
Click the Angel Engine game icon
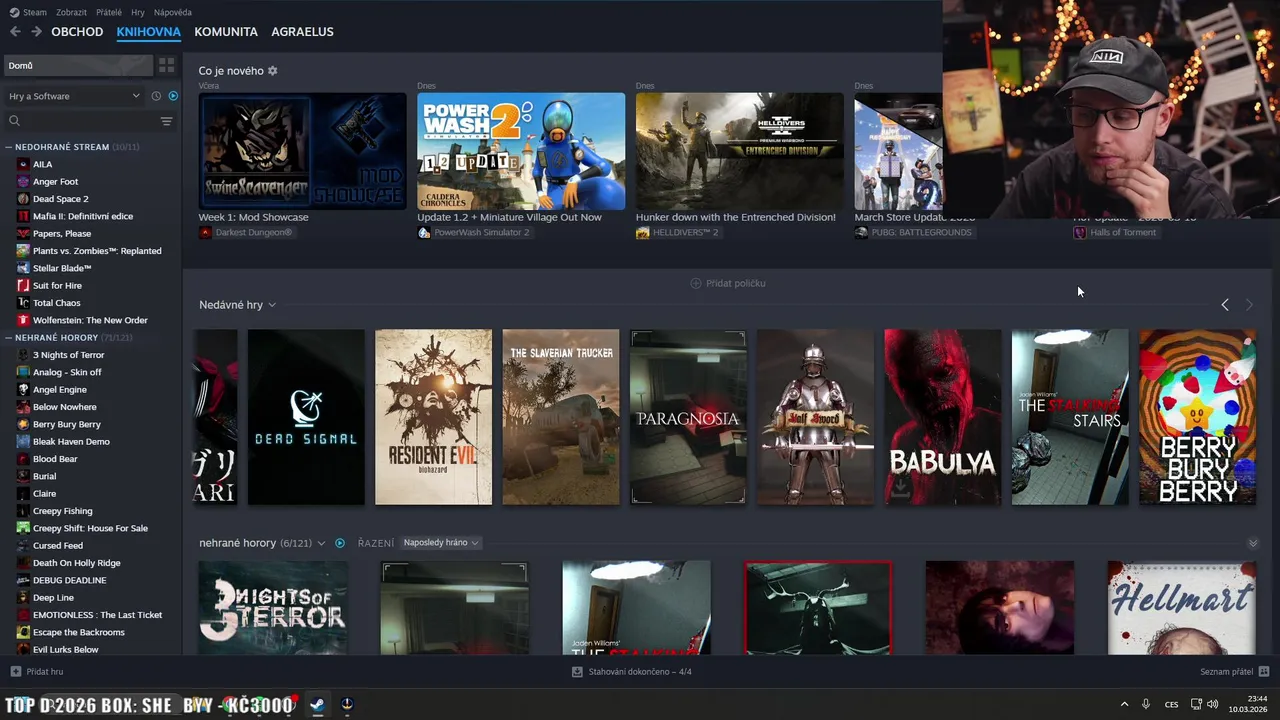pyautogui.click(x=23, y=390)
